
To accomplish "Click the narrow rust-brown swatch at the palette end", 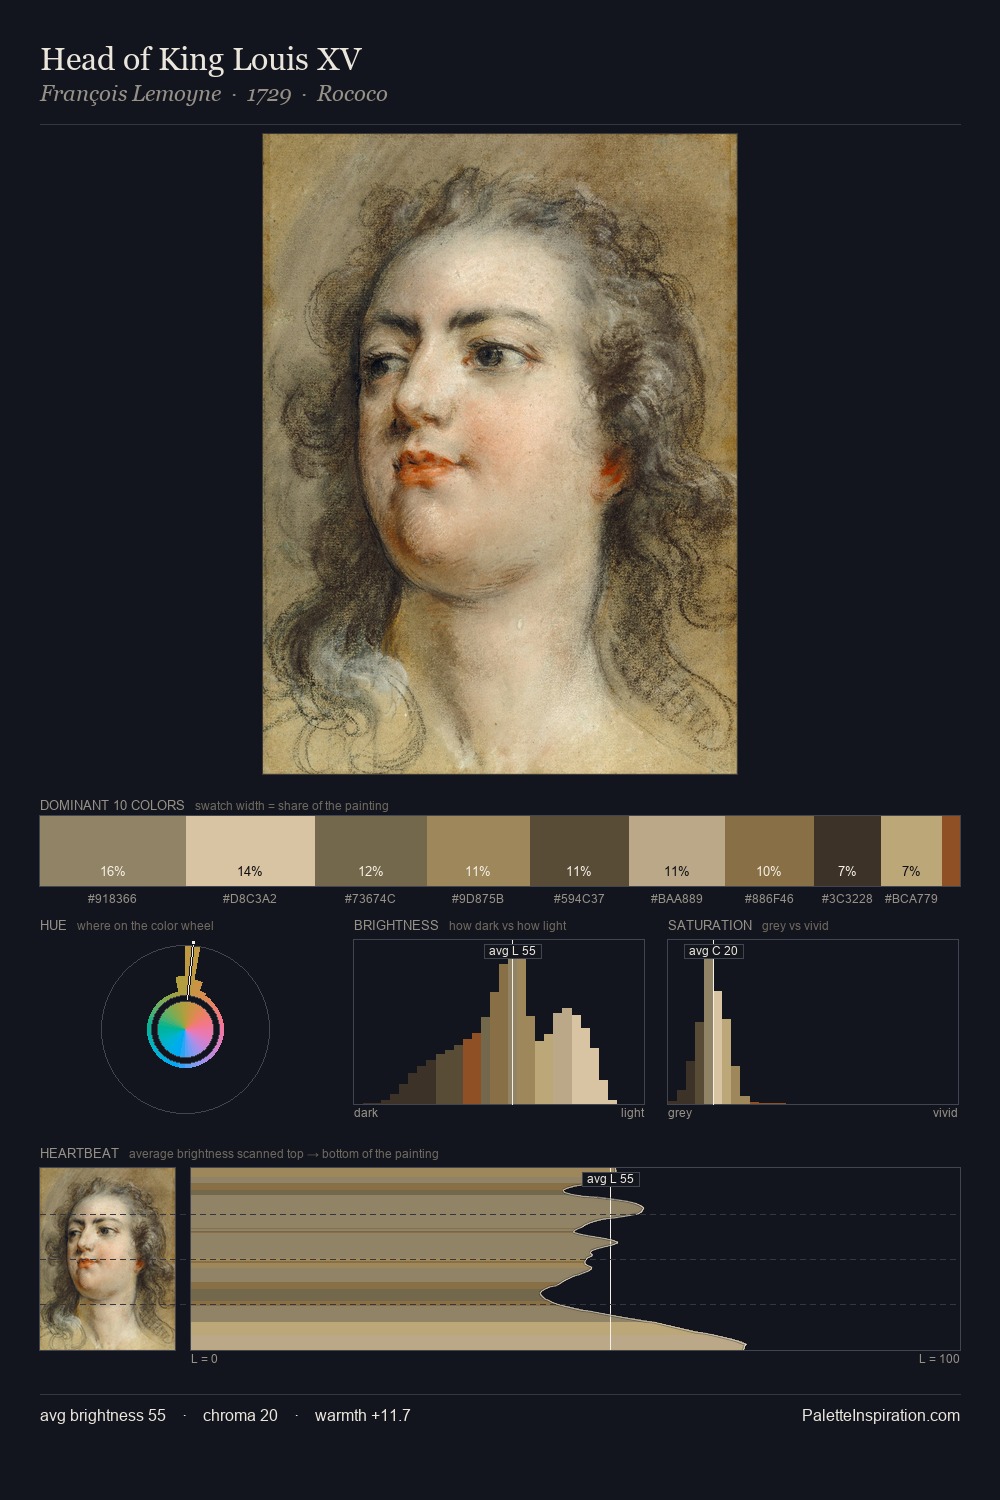I will [x=951, y=851].
